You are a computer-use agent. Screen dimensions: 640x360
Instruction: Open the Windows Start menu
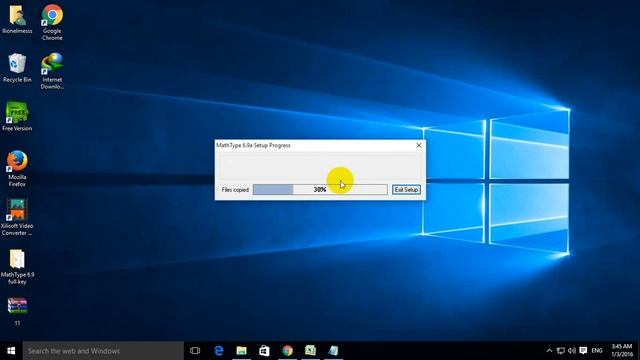click(11, 351)
